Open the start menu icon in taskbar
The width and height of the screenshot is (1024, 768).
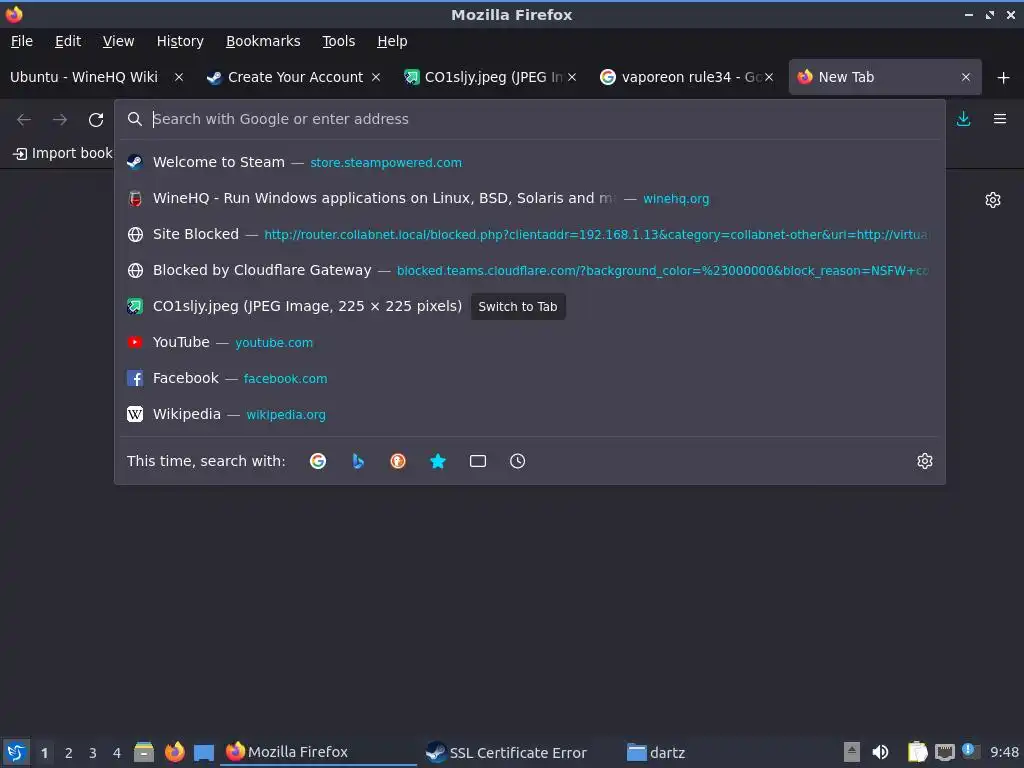click(x=16, y=752)
